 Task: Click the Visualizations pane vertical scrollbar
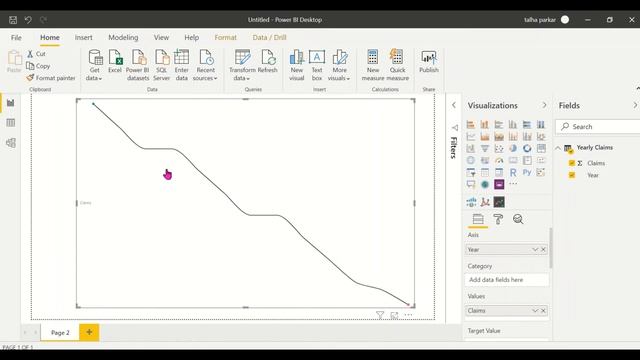(551, 248)
